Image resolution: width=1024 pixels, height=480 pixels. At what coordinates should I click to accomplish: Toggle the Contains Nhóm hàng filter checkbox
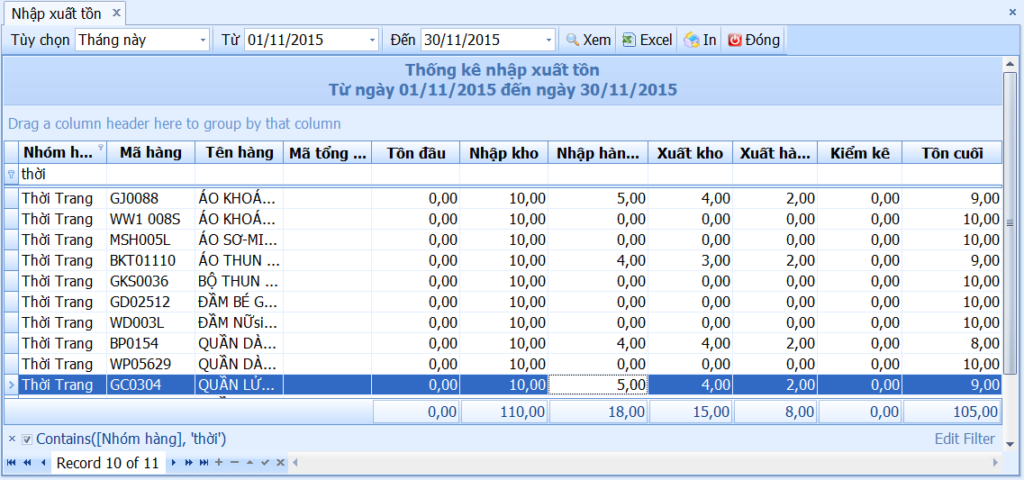[x=27, y=440]
